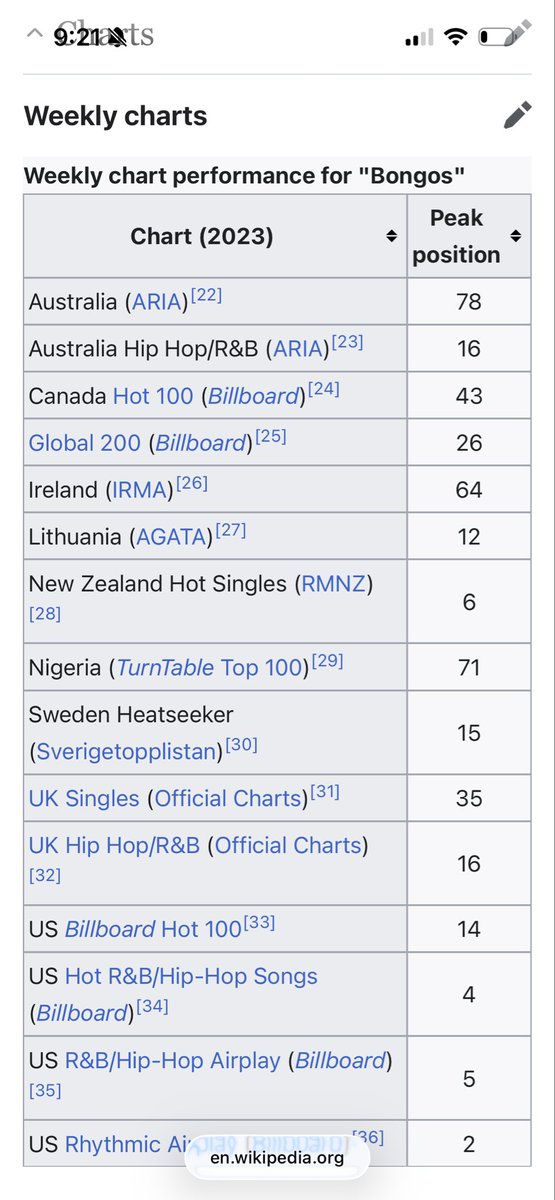Follow the UK Singles link
This screenshot has width=555, height=1200.
85,799
